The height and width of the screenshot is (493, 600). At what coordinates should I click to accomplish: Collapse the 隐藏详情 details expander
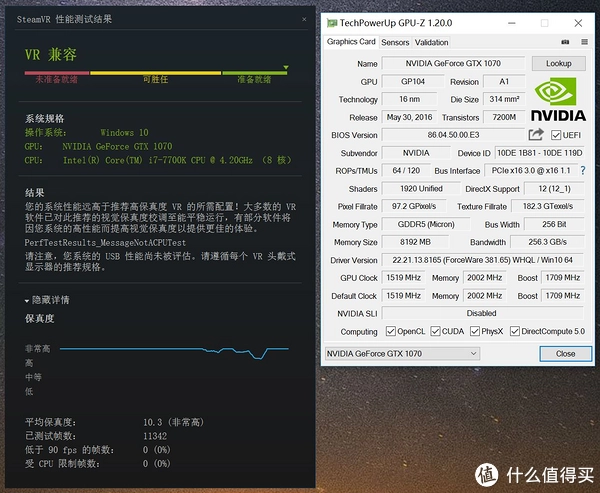pos(47,300)
